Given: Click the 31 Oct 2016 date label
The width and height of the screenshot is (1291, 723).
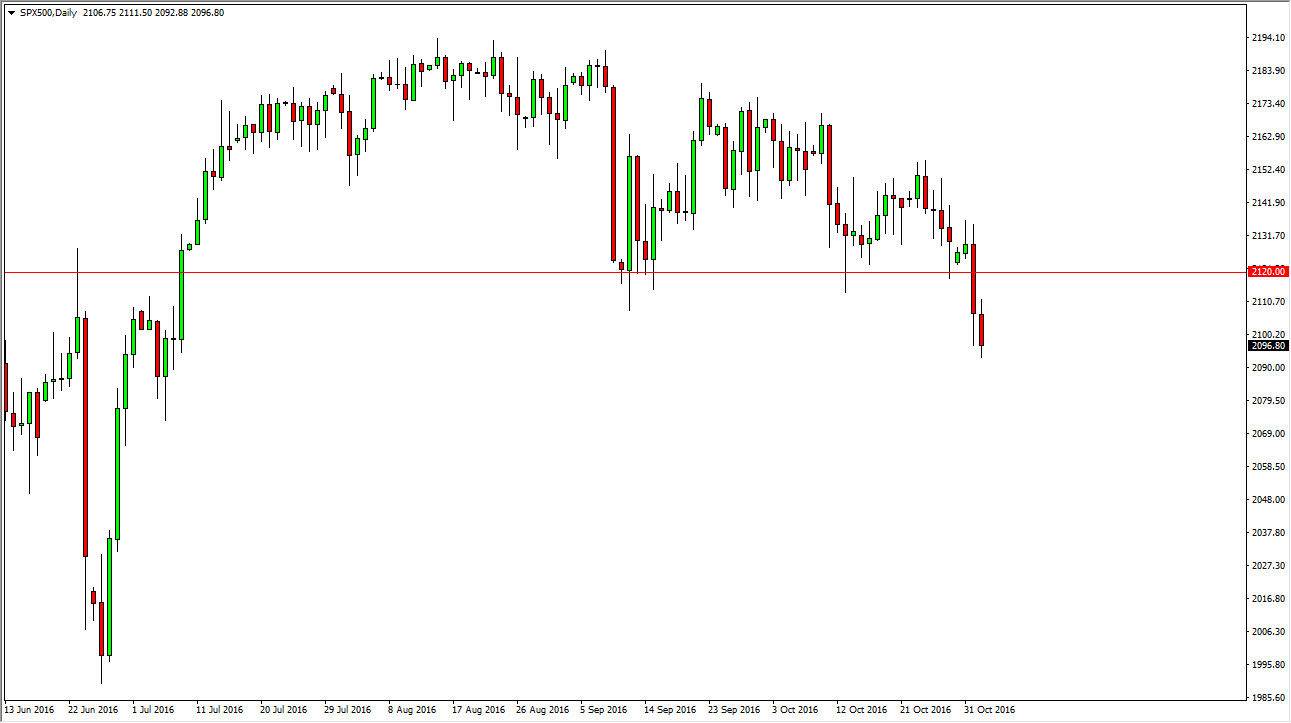Looking at the screenshot, I should 991,708.
